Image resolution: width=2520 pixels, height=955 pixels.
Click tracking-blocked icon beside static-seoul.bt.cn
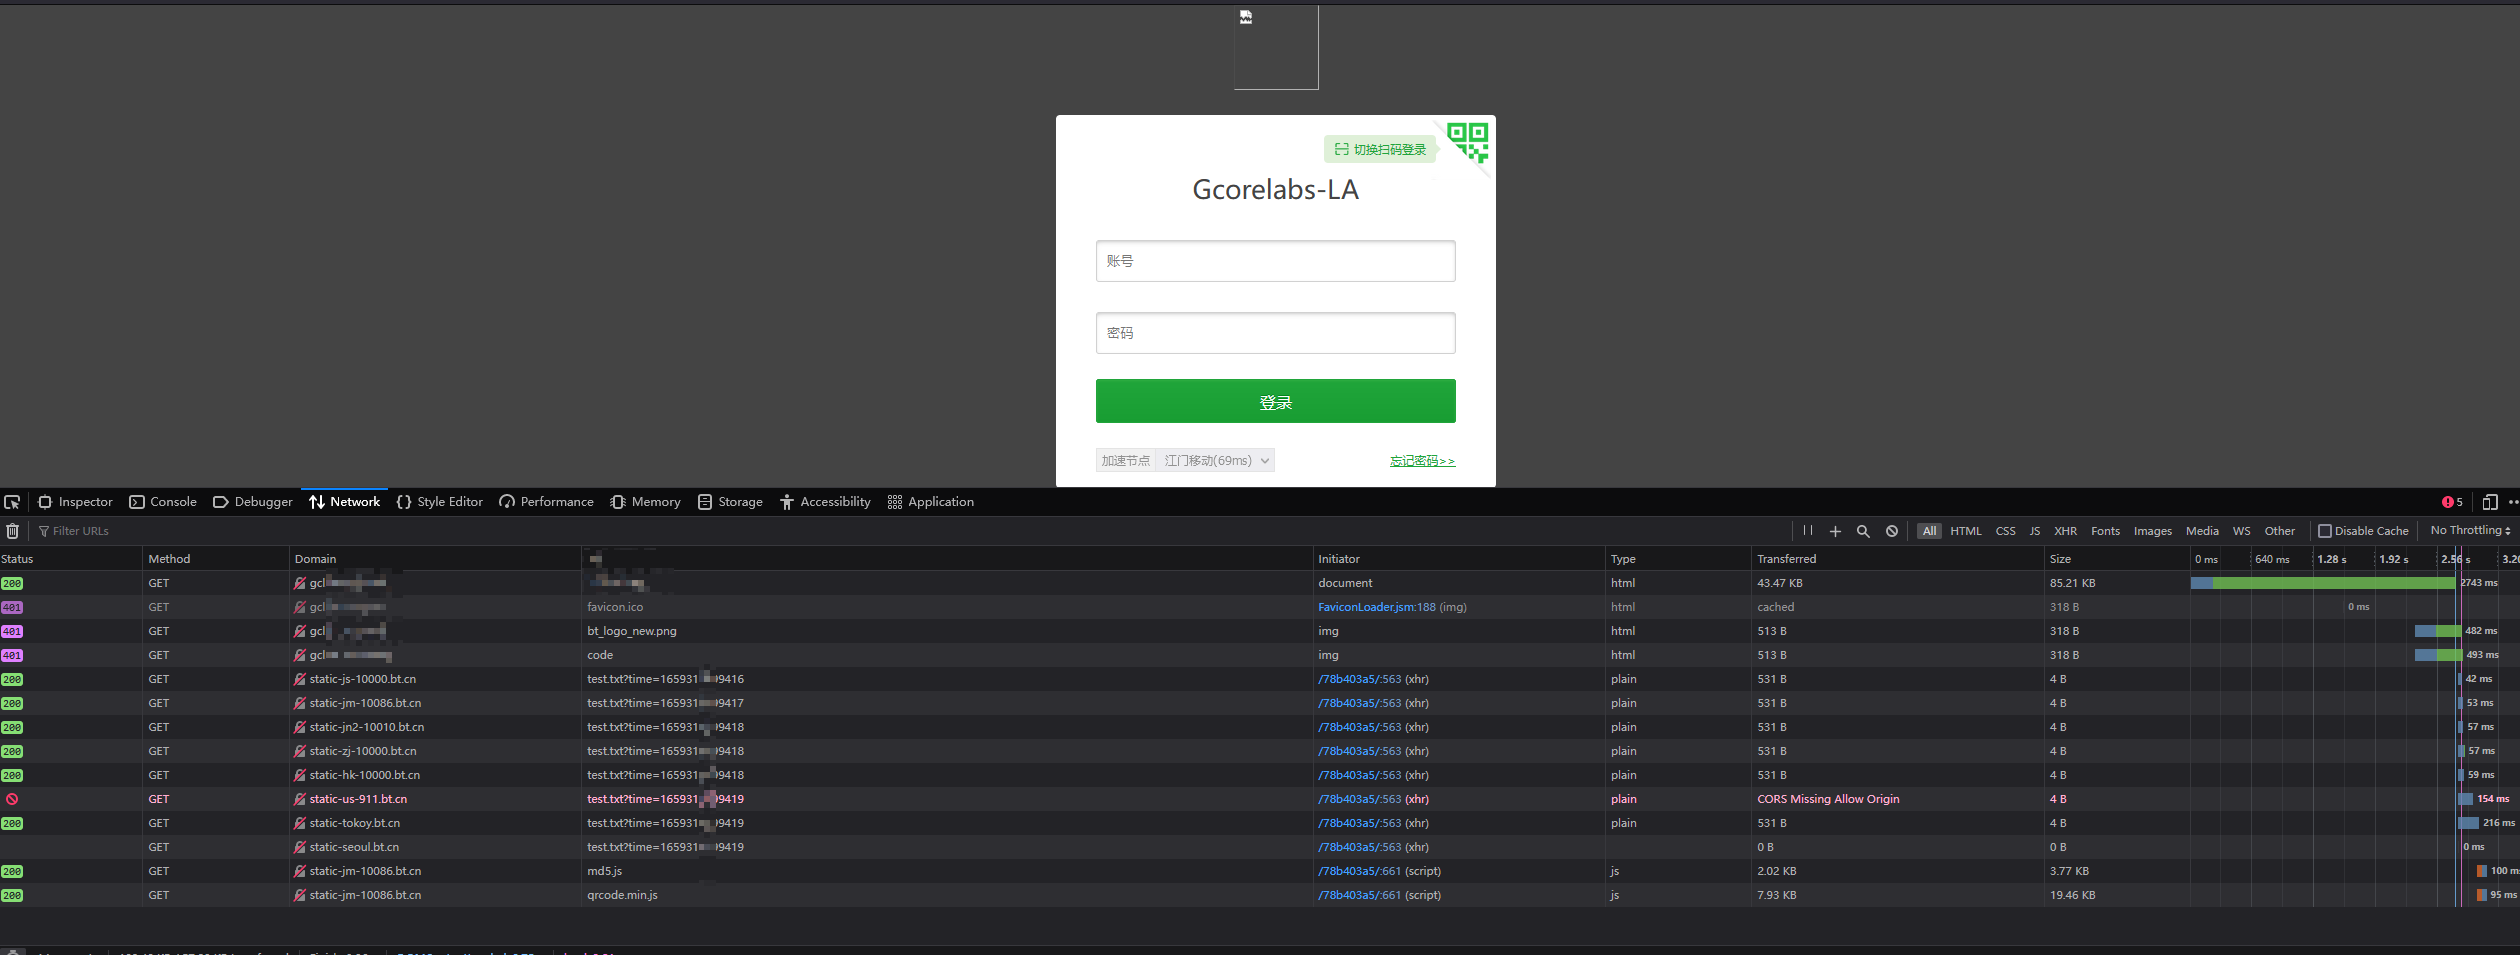[x=300, y=847]
